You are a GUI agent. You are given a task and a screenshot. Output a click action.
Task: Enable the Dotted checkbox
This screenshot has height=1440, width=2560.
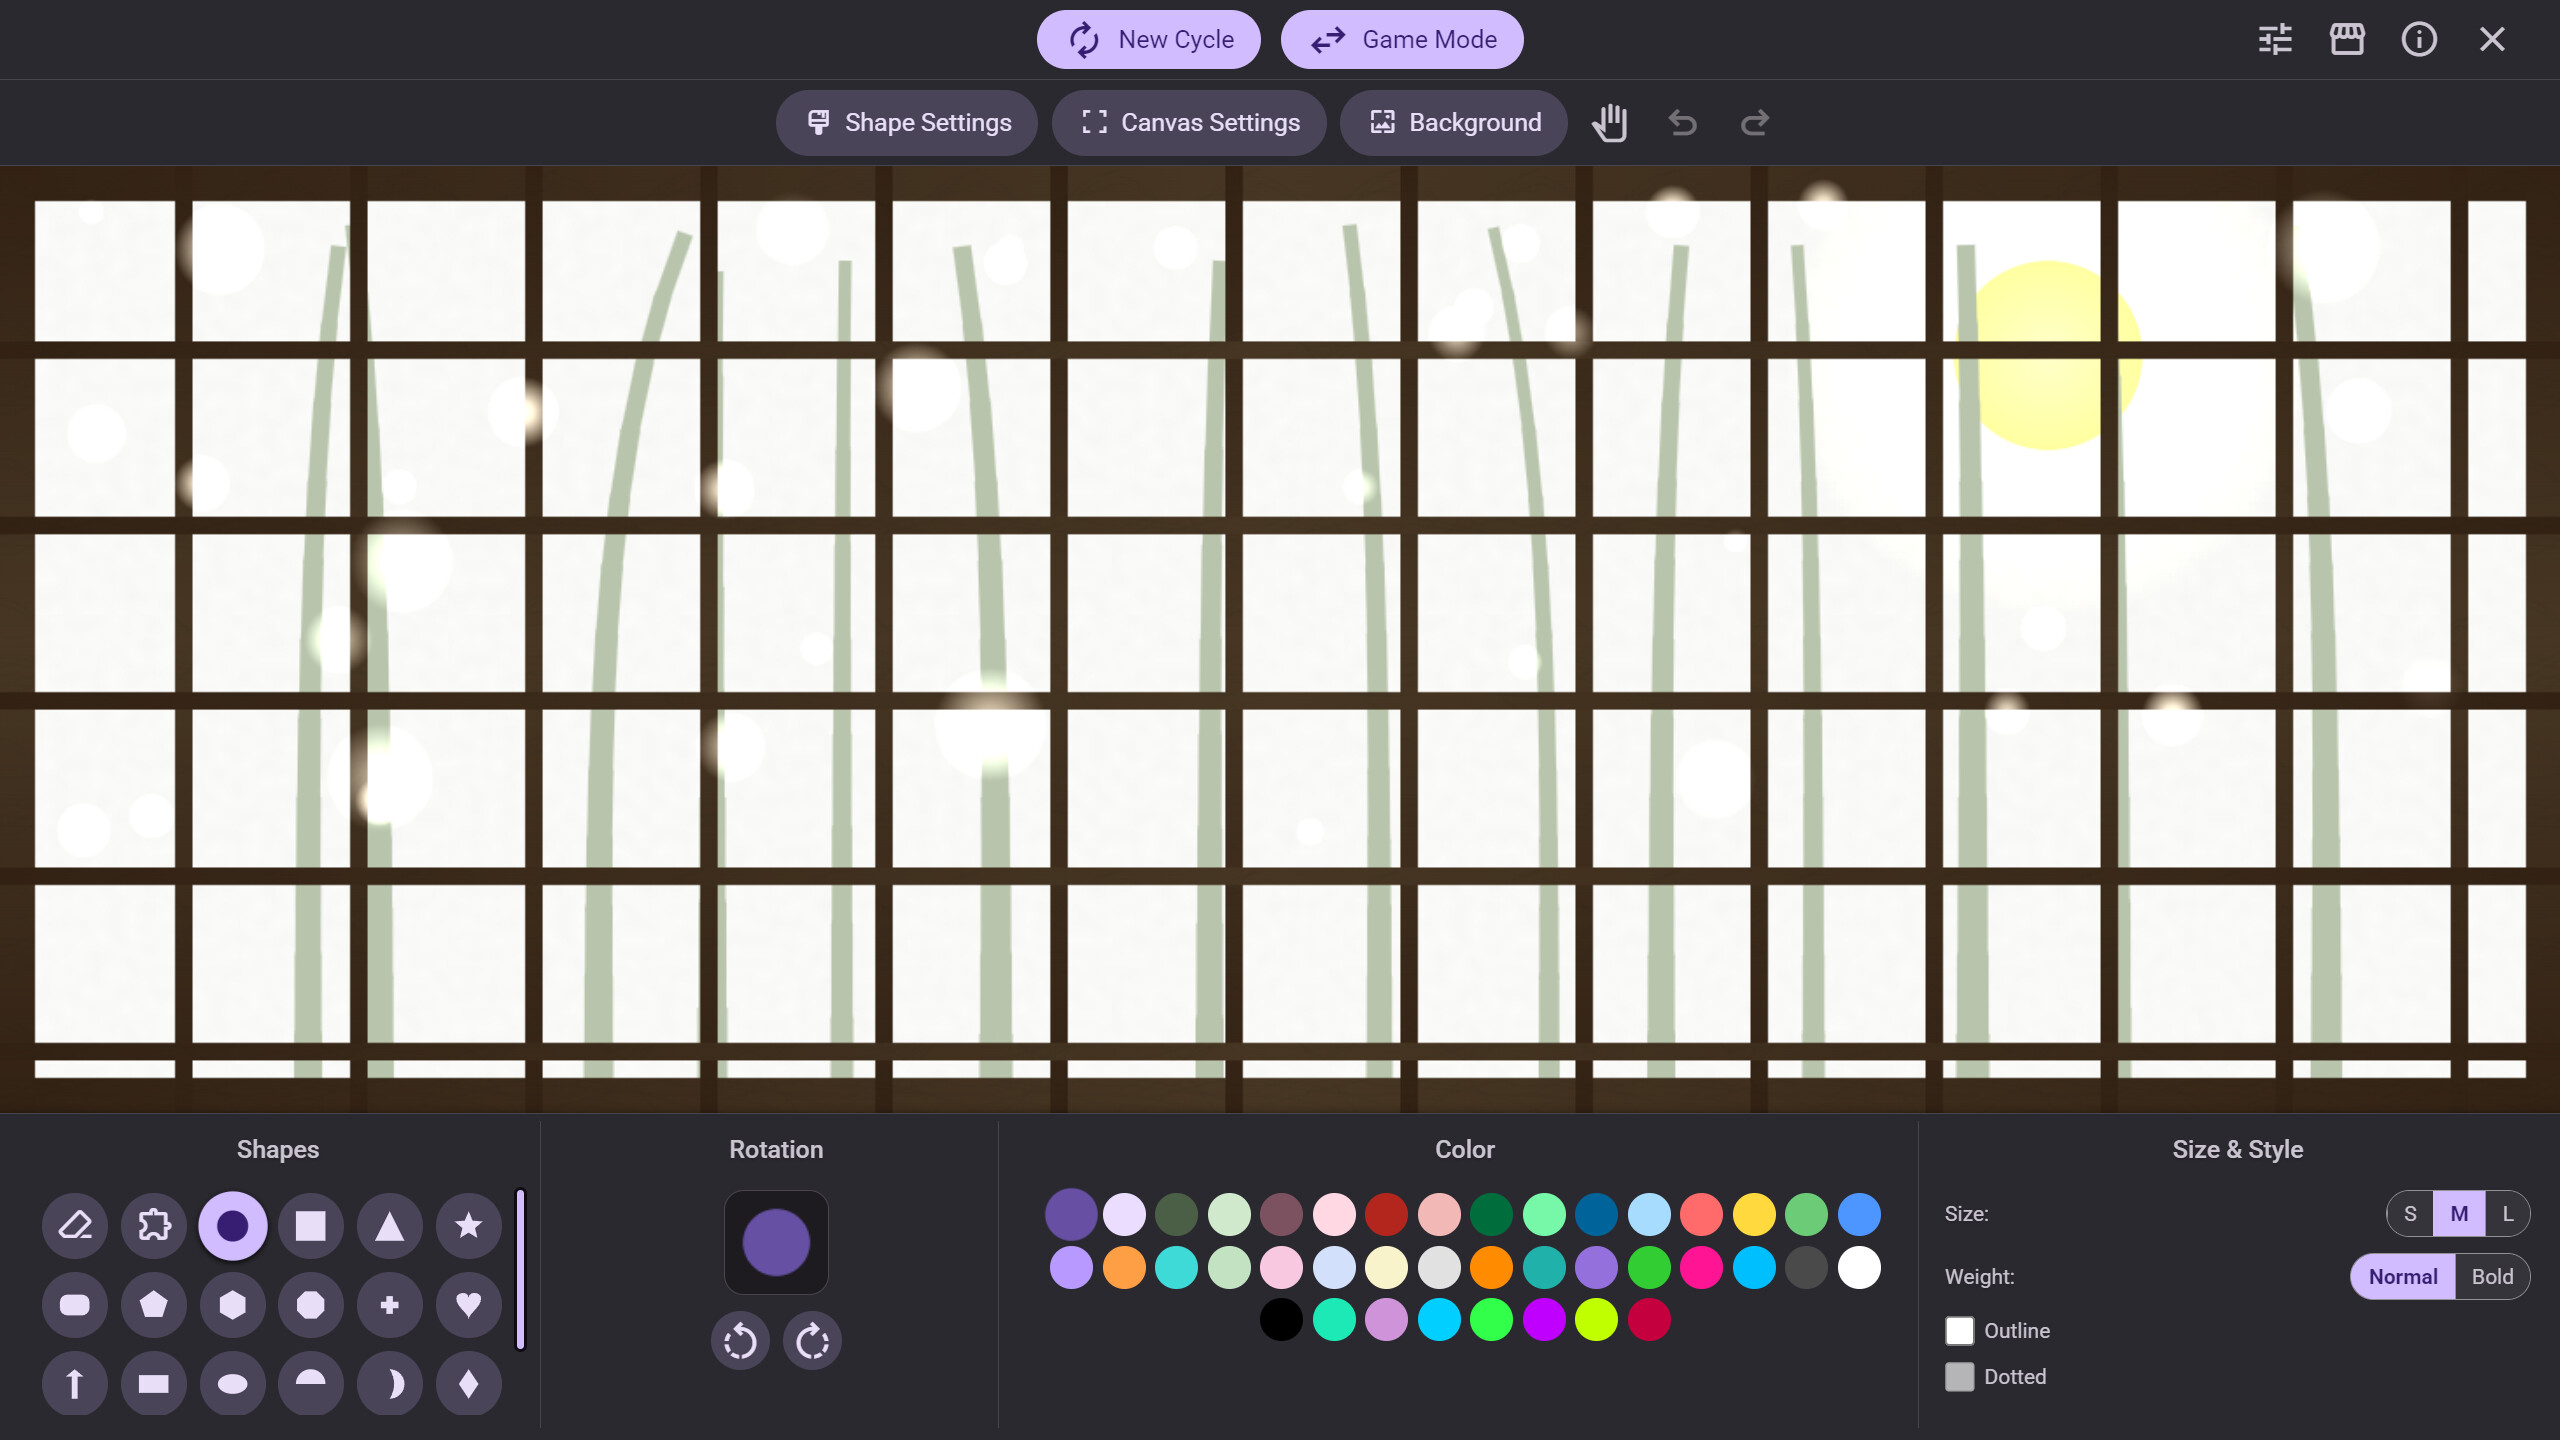[x=1959, y=1376]
